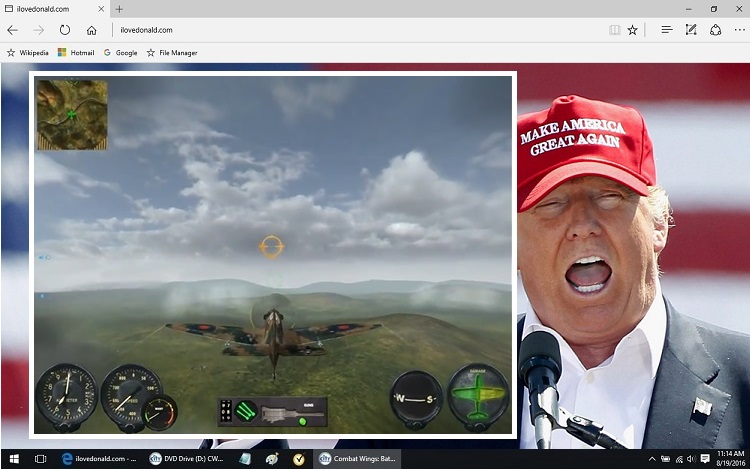750x470 pixels.
Task: Go to the browser home page
Action: pyautogui.click(x=91, y=30)
